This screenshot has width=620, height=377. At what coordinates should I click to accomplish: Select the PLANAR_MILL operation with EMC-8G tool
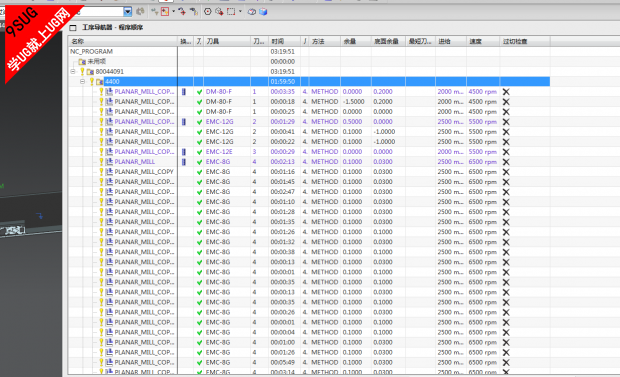click(134, 162)
